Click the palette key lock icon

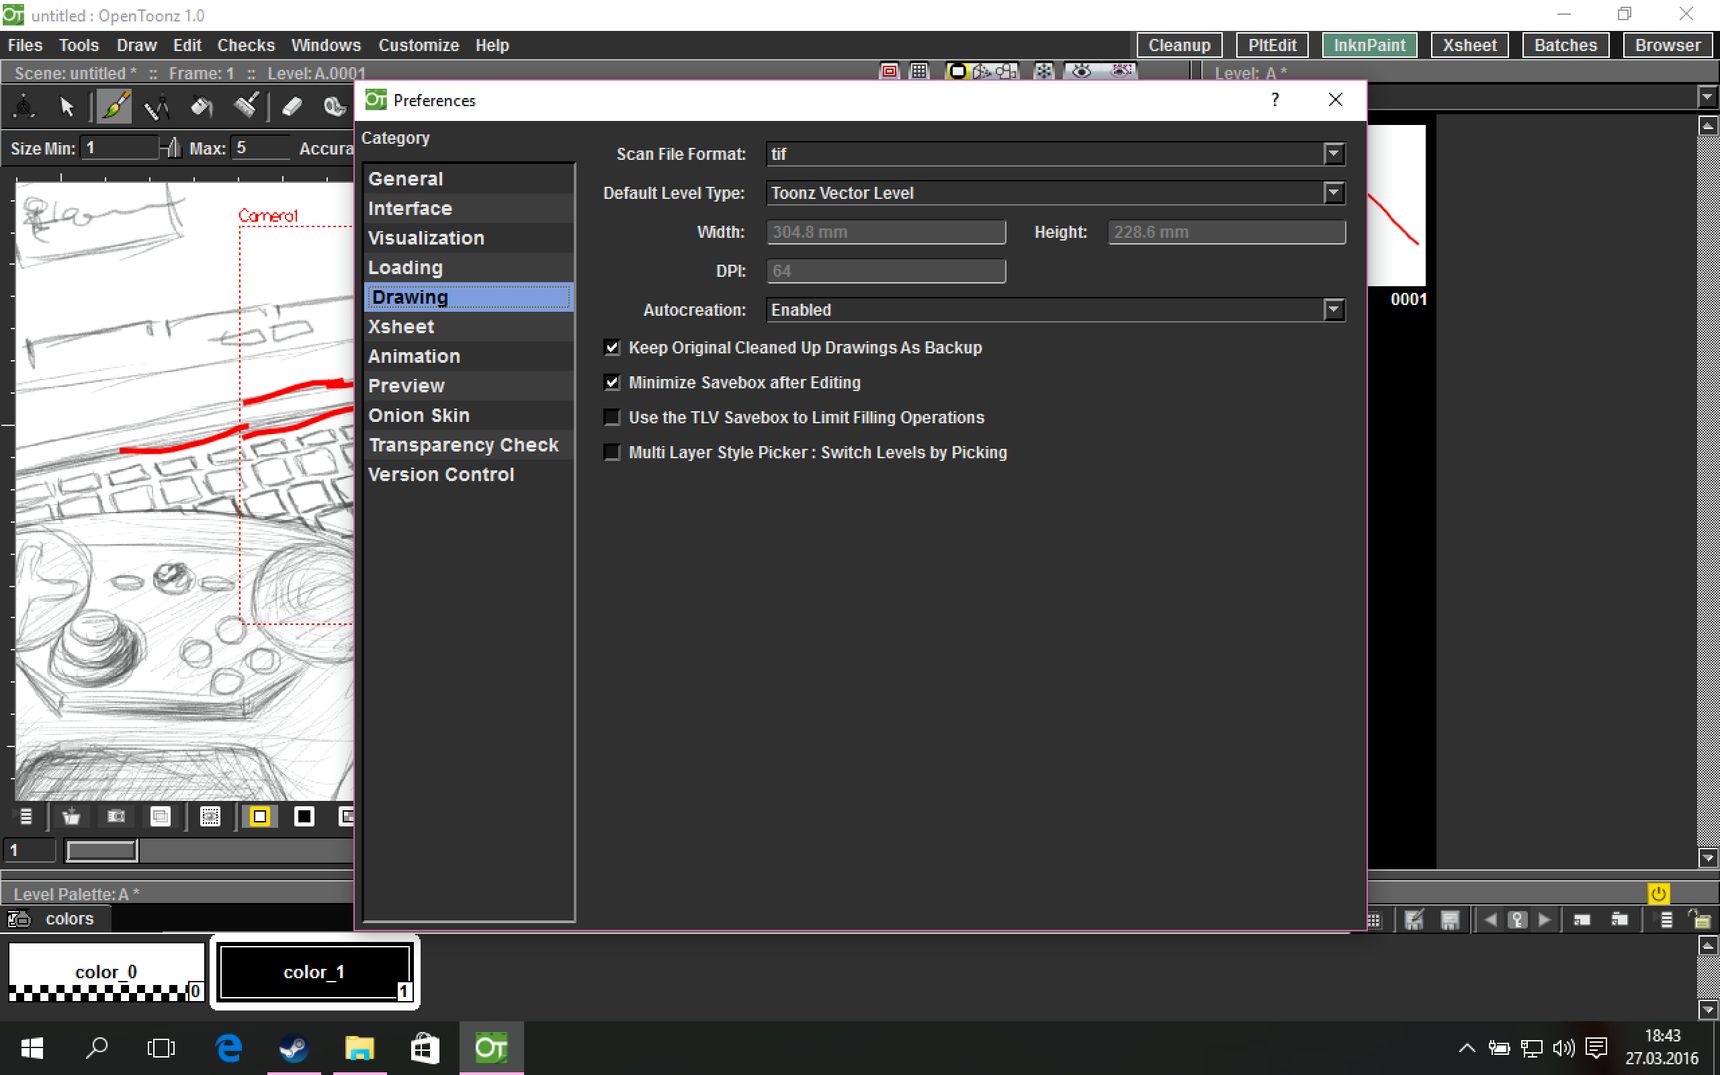coord(1517,920)
